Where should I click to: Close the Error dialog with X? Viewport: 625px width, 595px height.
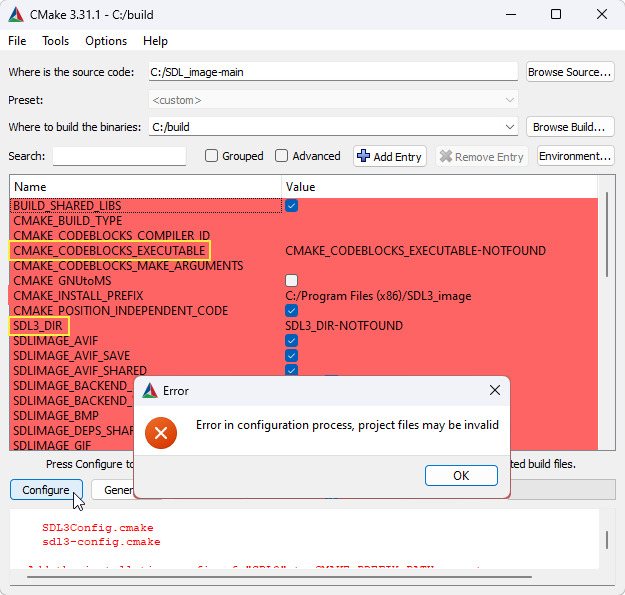point(495,390)
